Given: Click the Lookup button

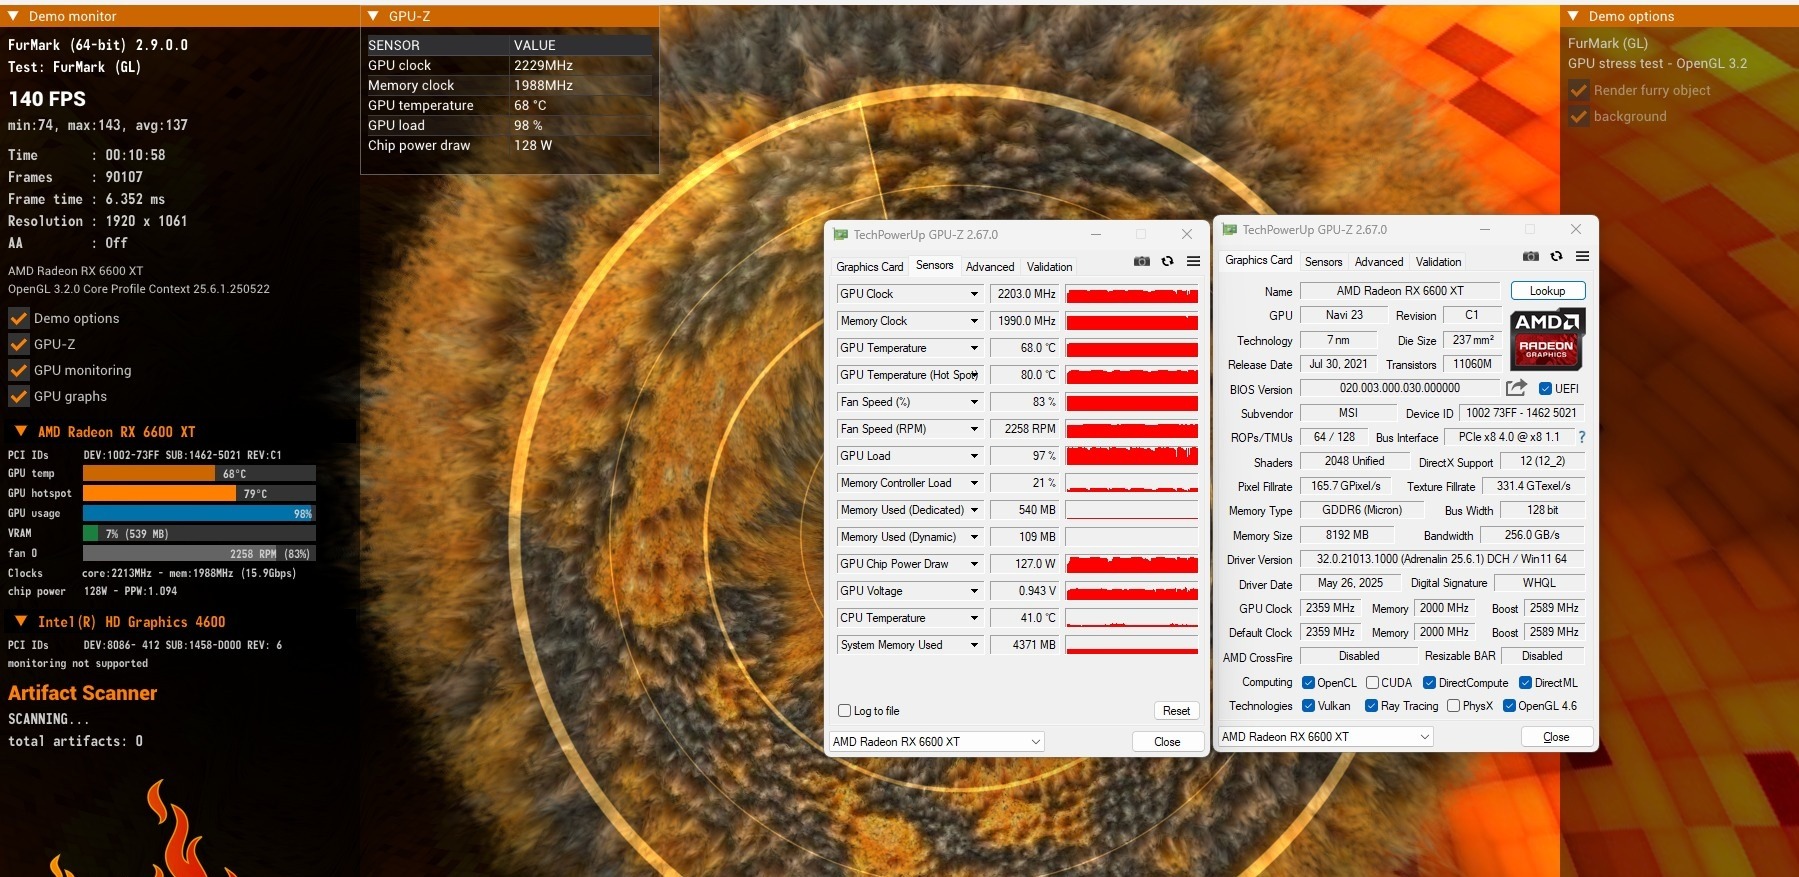Looking at the screenshot, I should click(1546, 291).
